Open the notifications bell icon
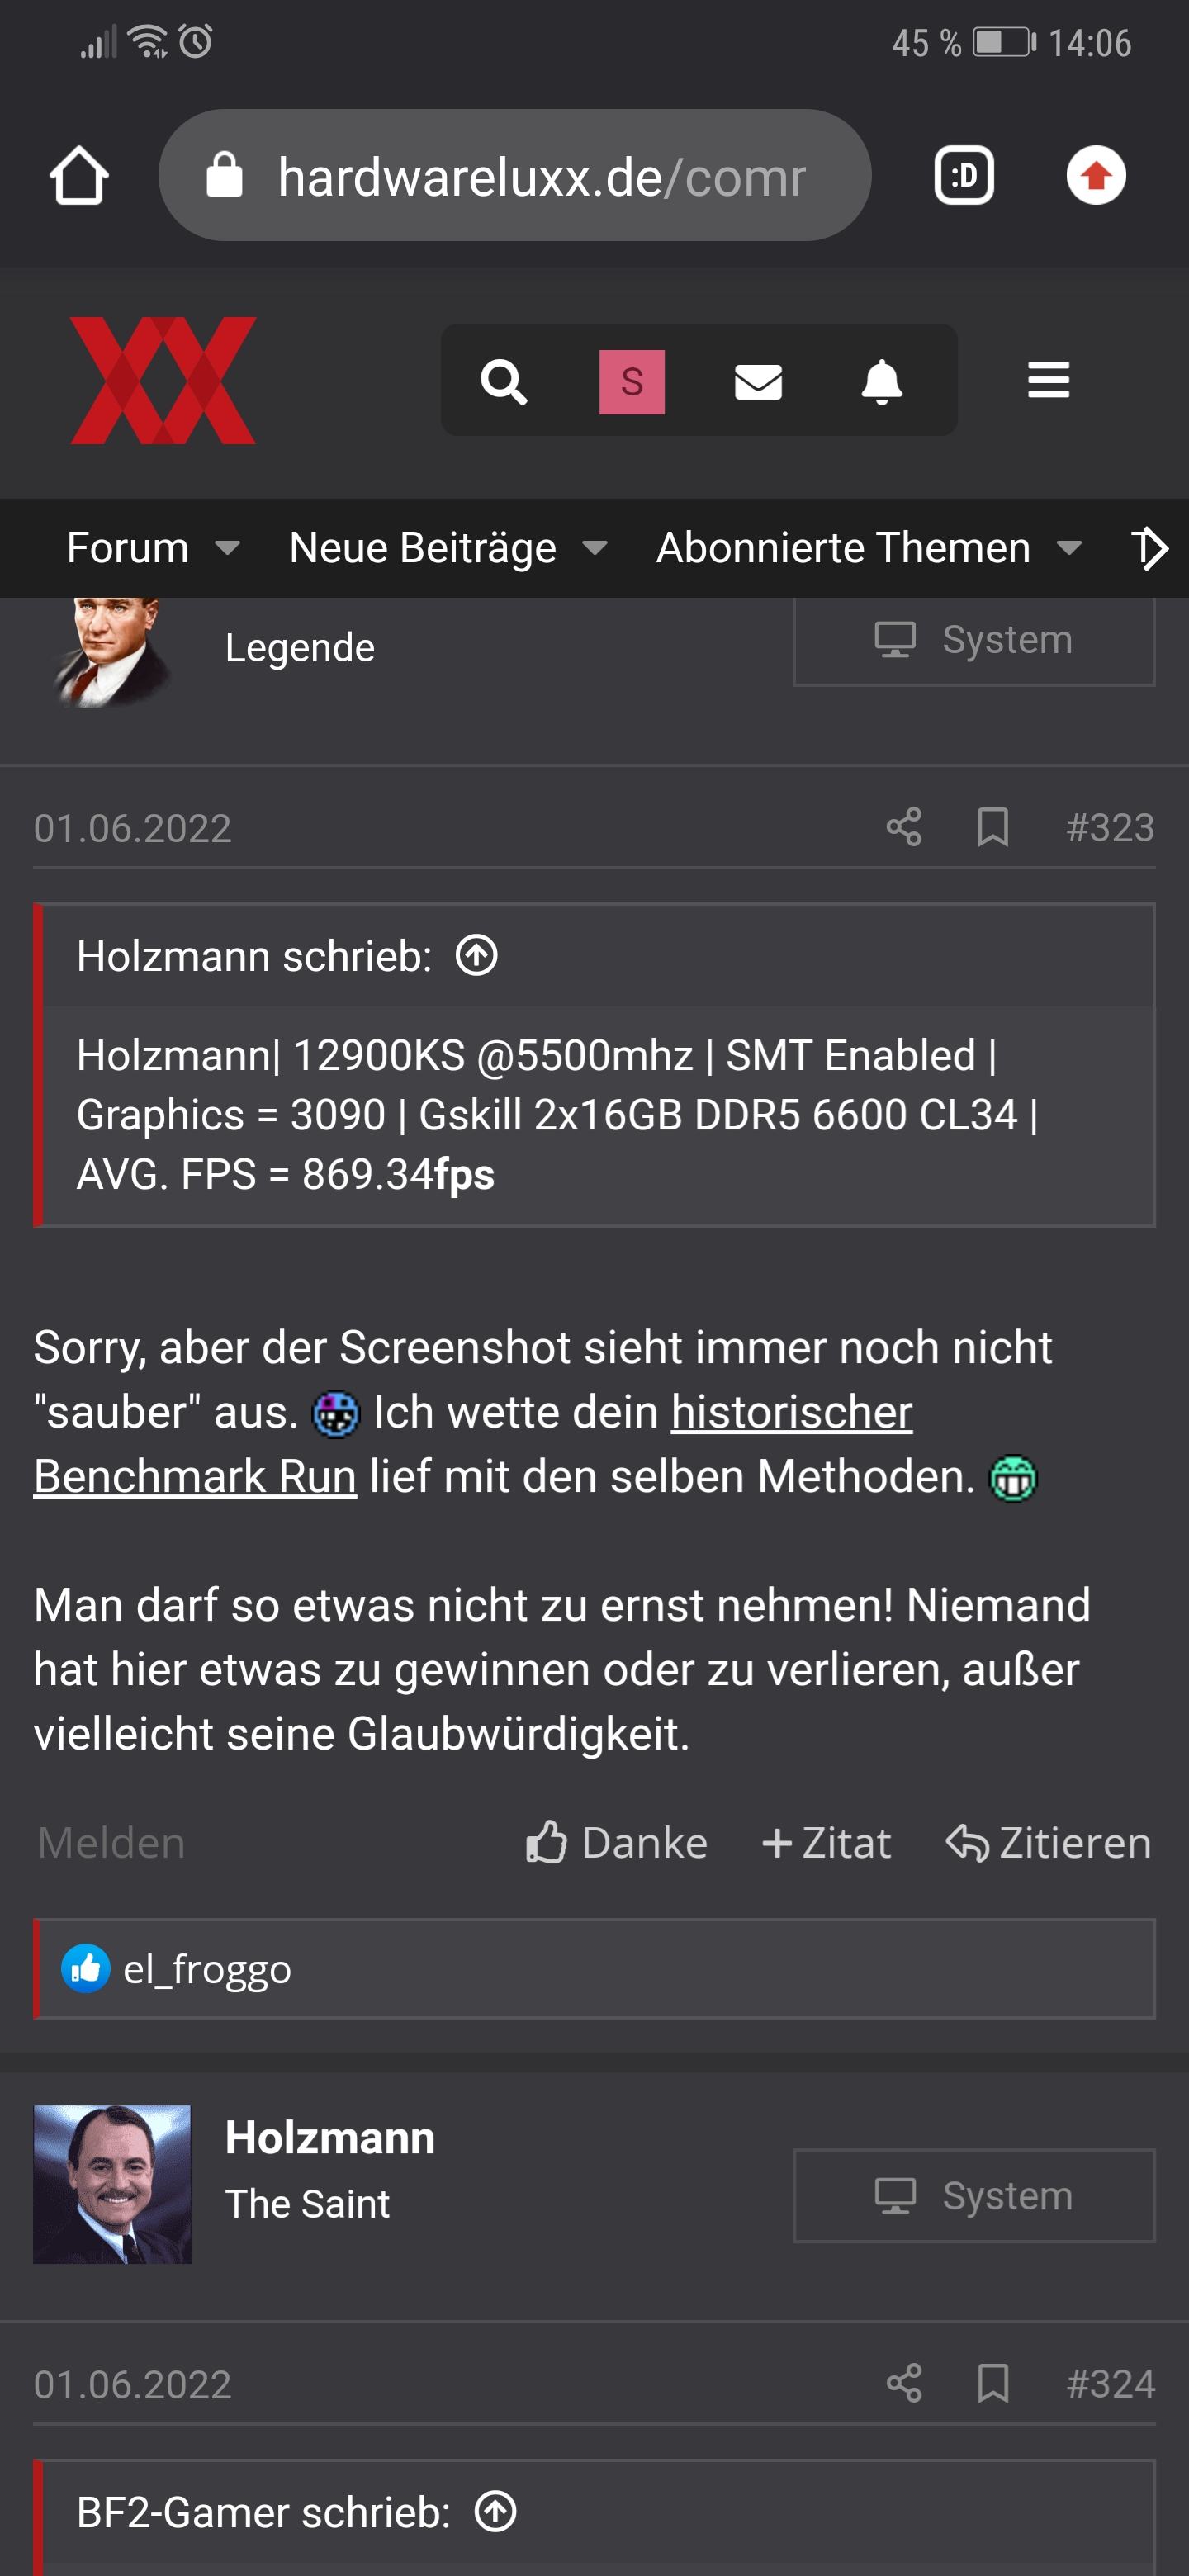 [x=882, y=381]
